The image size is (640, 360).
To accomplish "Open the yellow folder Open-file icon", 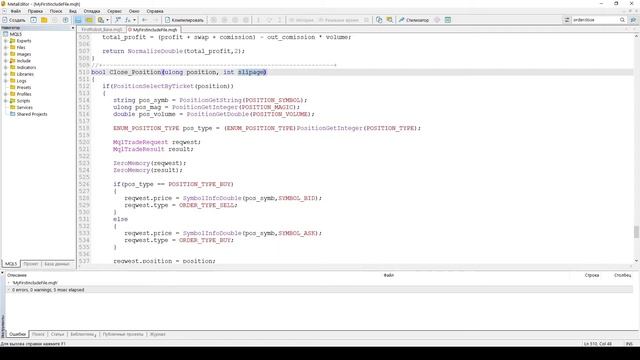I will click(x=44, y=20).
